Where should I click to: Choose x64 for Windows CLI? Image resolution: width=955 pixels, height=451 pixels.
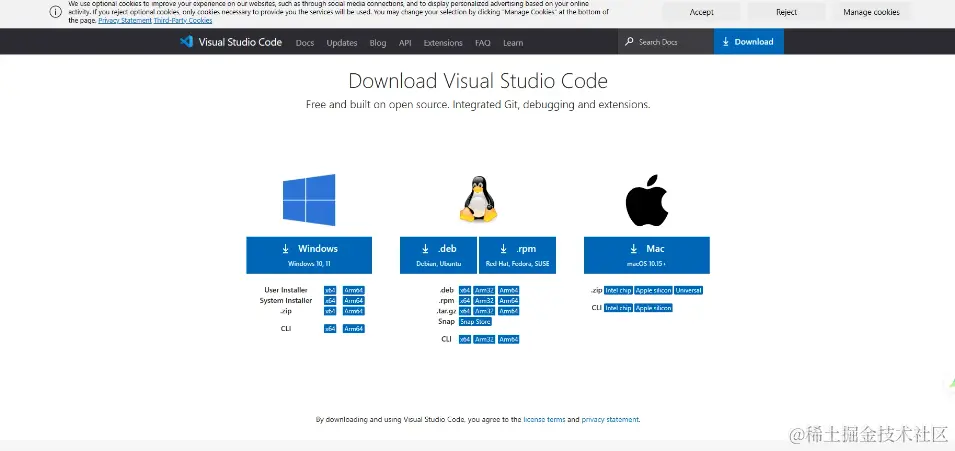point(330,329)
